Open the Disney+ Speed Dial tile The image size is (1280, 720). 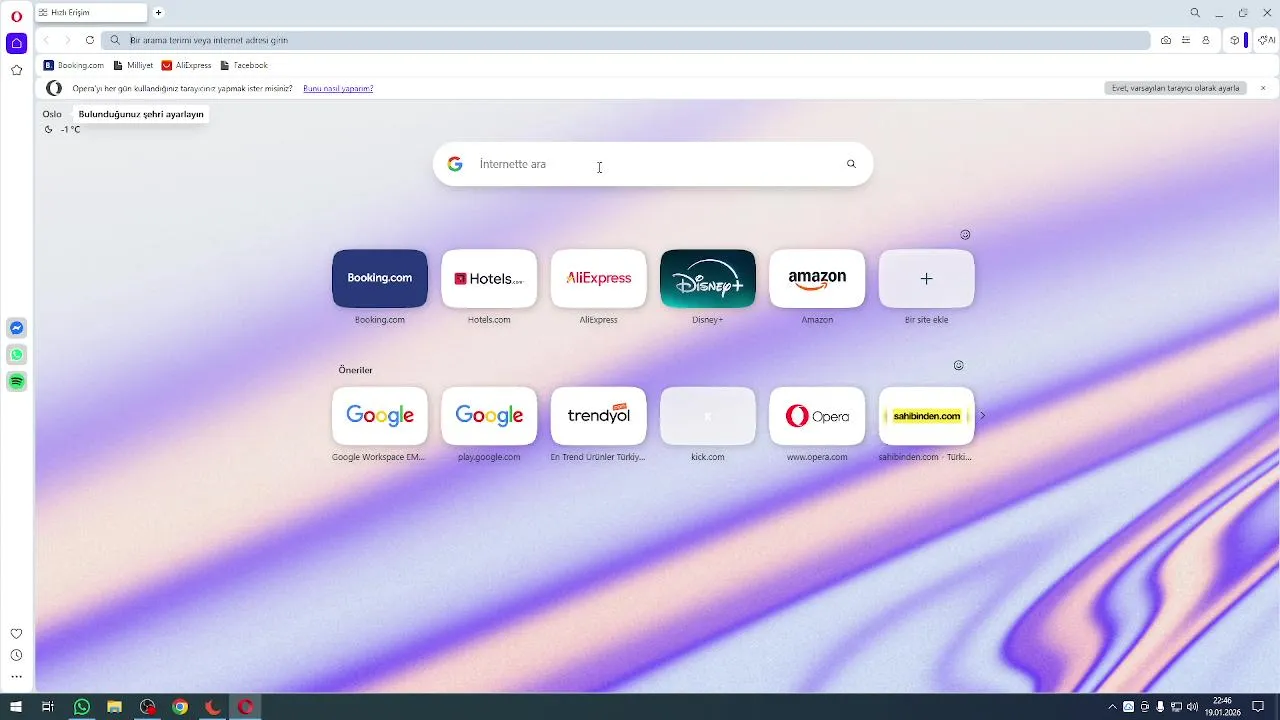point(708,278)
